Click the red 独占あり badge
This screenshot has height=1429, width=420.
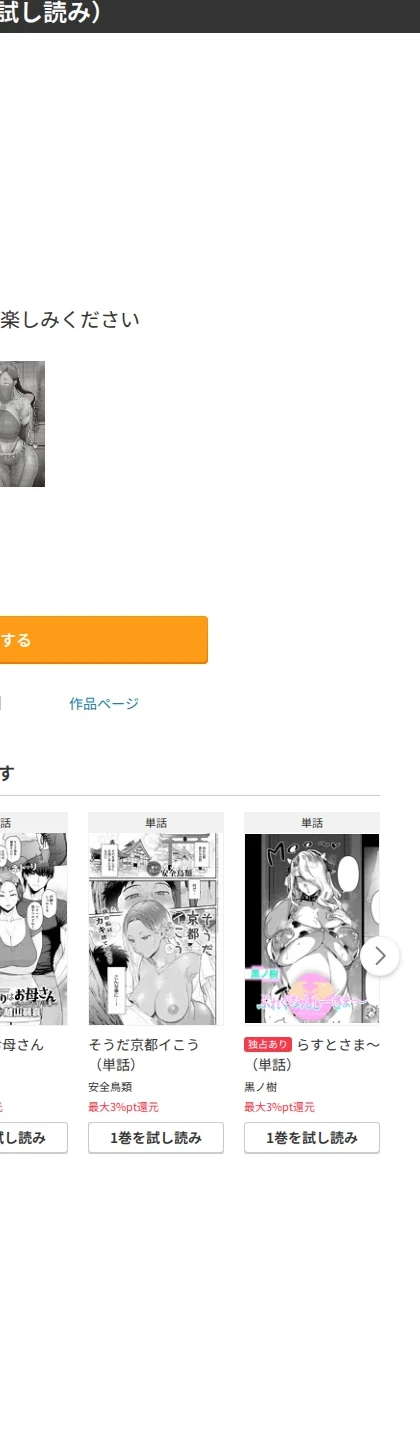click(268, 1045)
